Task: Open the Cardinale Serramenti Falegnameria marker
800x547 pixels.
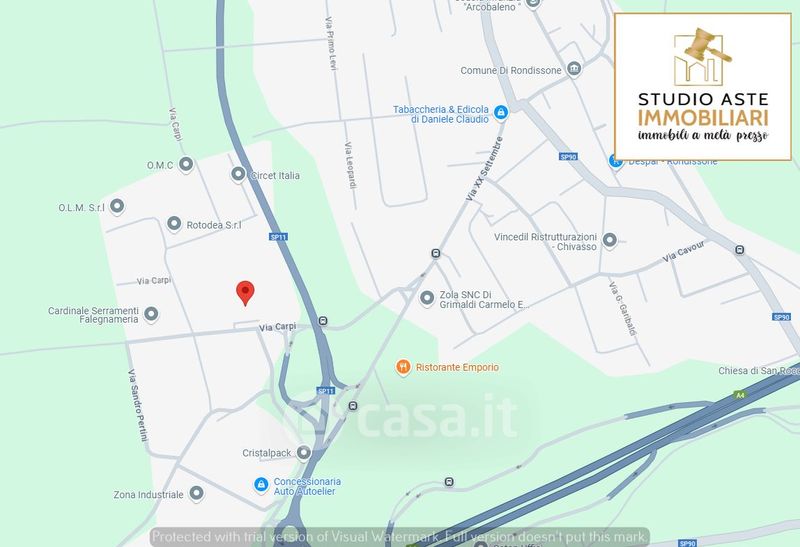Action: [x=151, y=314]
